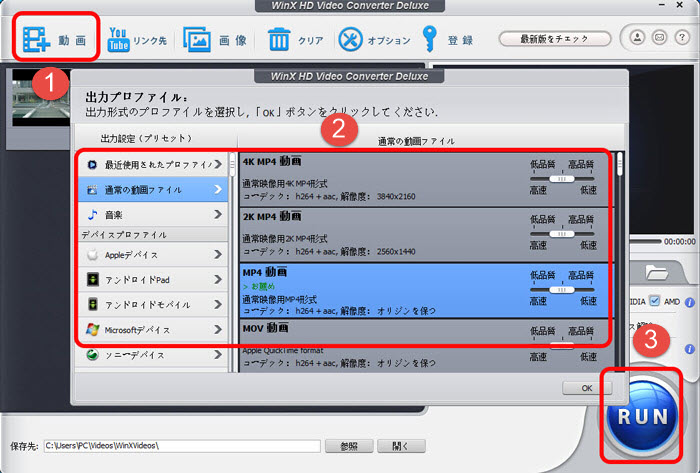The width and height of the screenshot is (700, 473).
Task: Click the Appleデバイス apple icon
Action: pyautogui.click(x=92, y=255)
